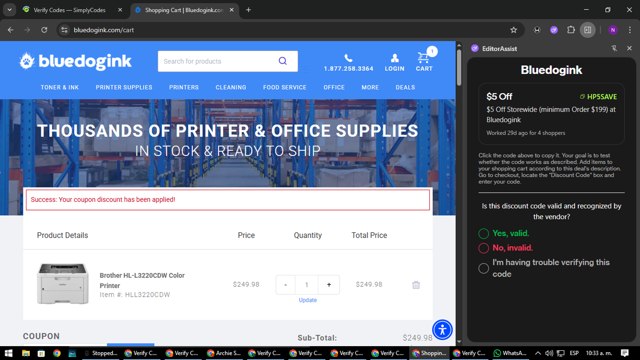Expand the Printer Supplies menu
Screen dimensions: 640x360
click(x=124, y=87)
